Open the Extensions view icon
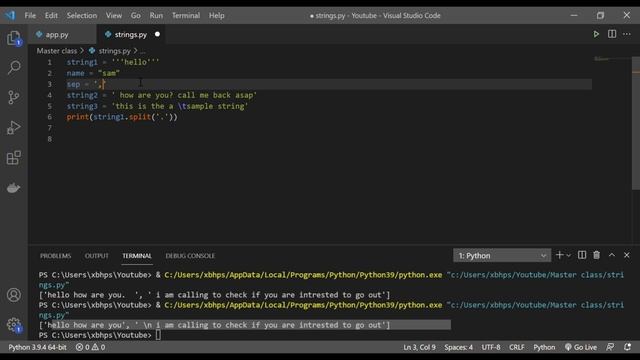Screen dimensions: 640x360 (x=14, y=158)
